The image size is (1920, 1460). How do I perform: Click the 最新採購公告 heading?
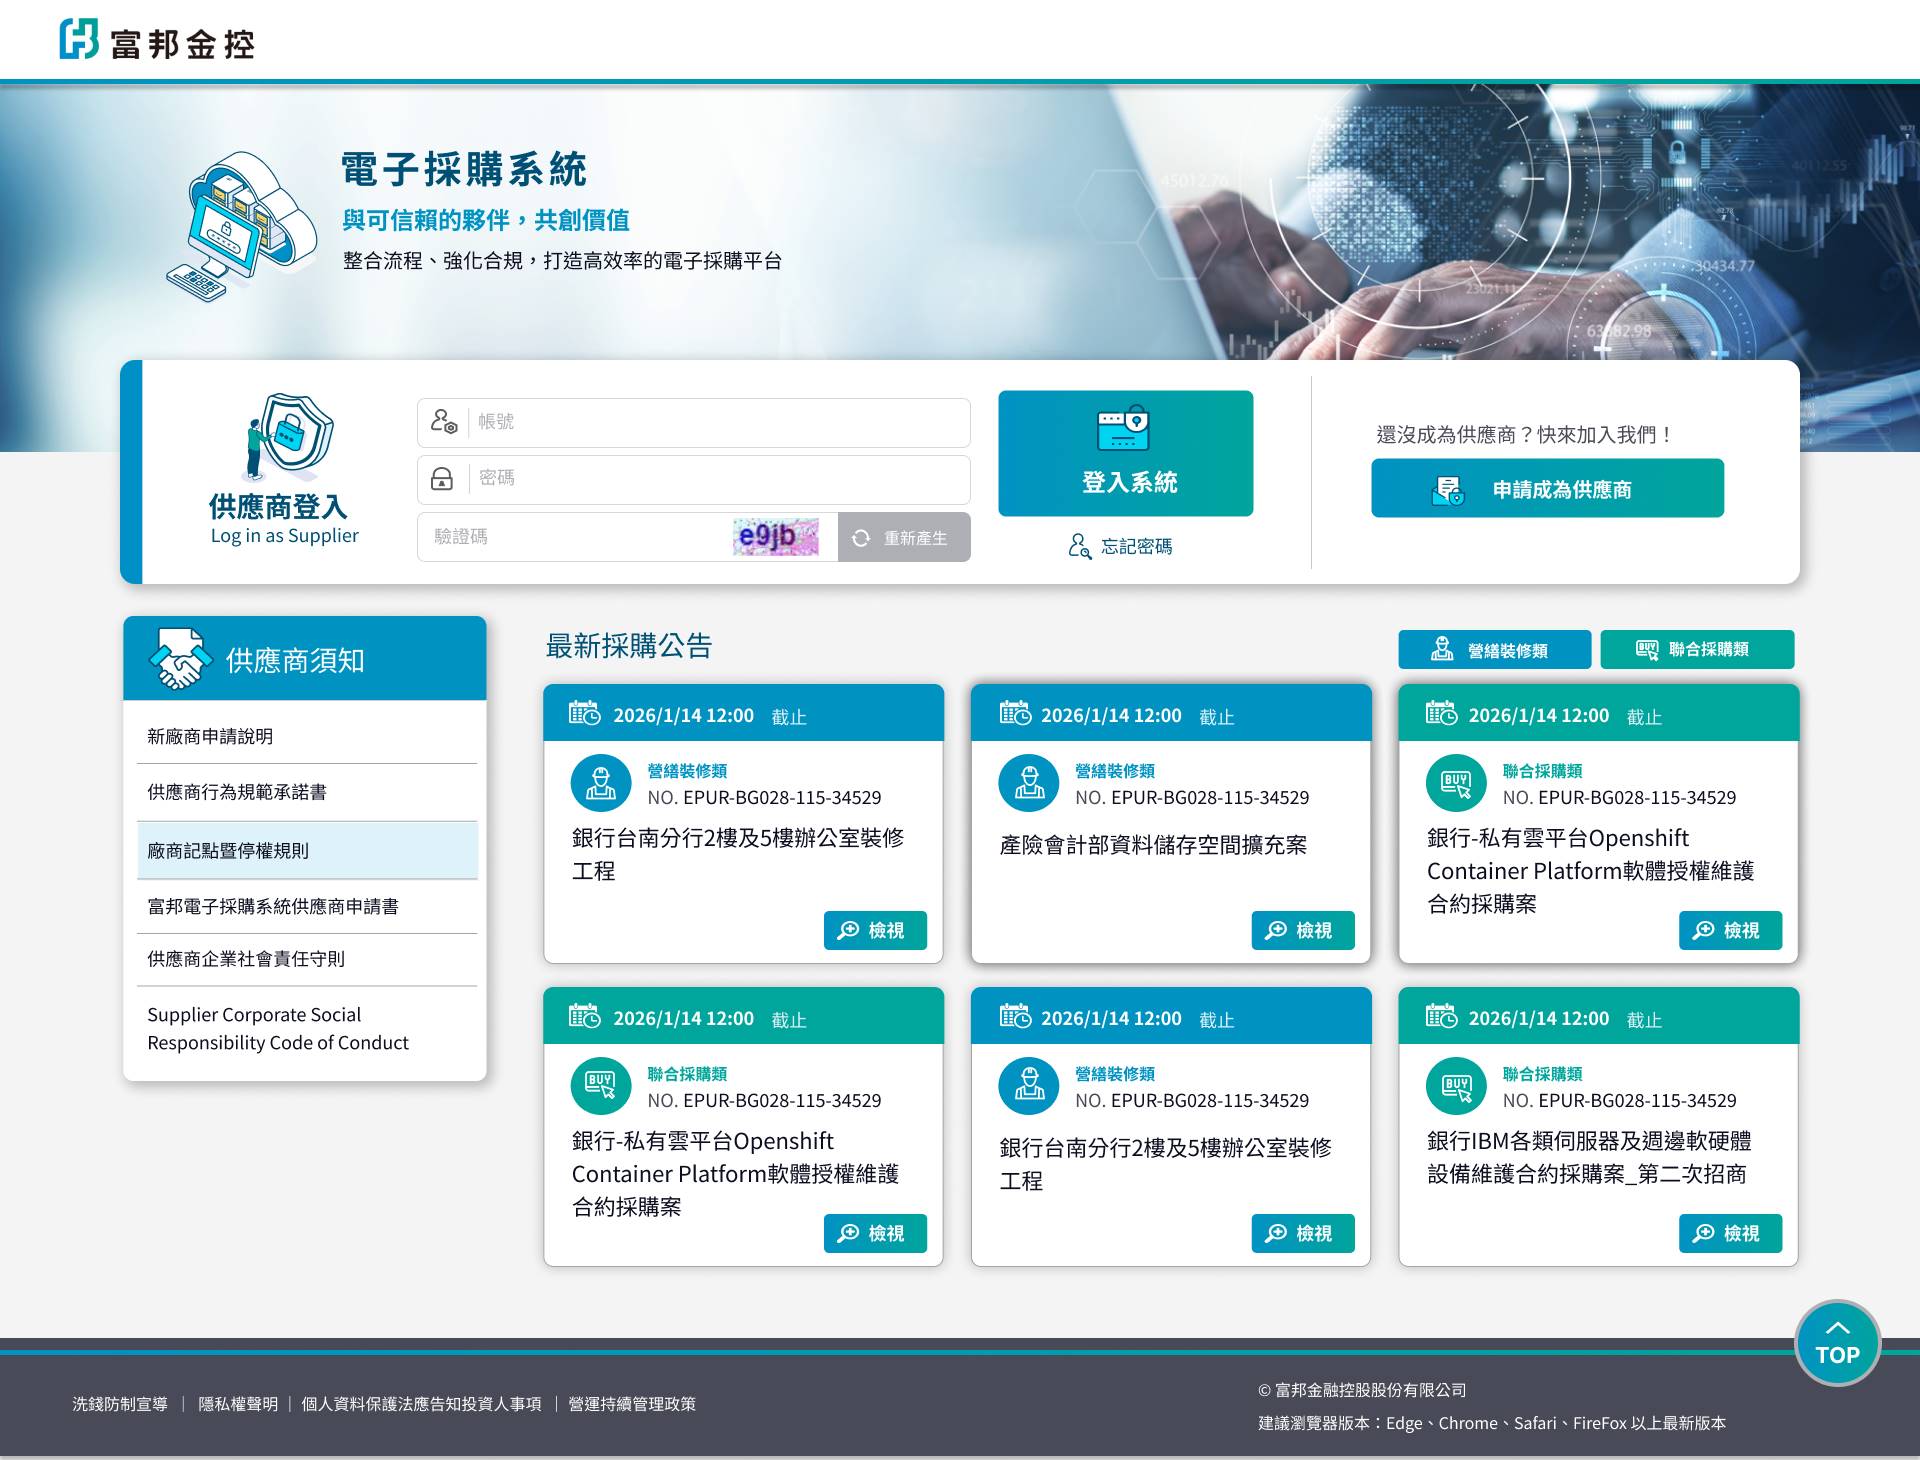(629, 645)
